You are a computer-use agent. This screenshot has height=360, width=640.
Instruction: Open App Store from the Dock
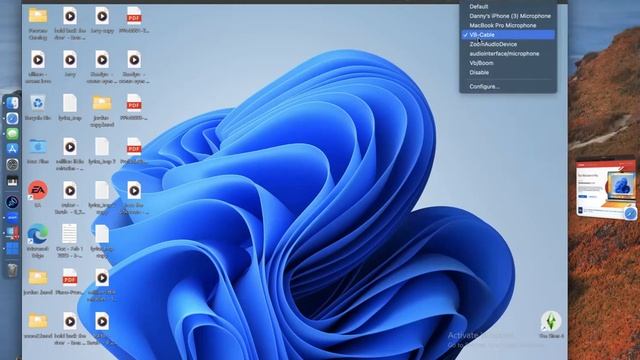click(x=12, y=149)
